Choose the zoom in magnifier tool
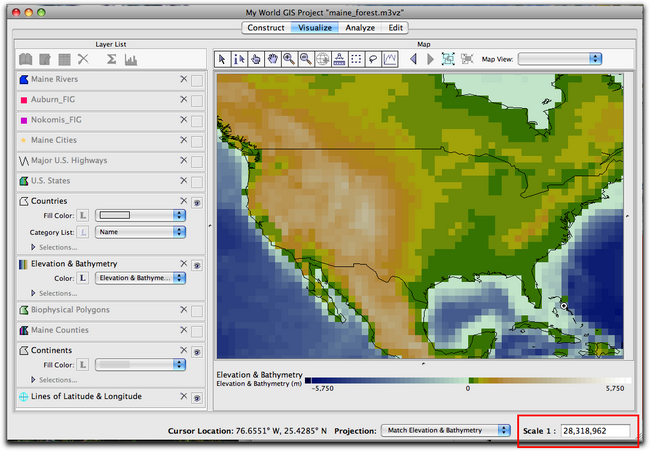This screenshot has width=650, height=451. [x=289, y=59]
